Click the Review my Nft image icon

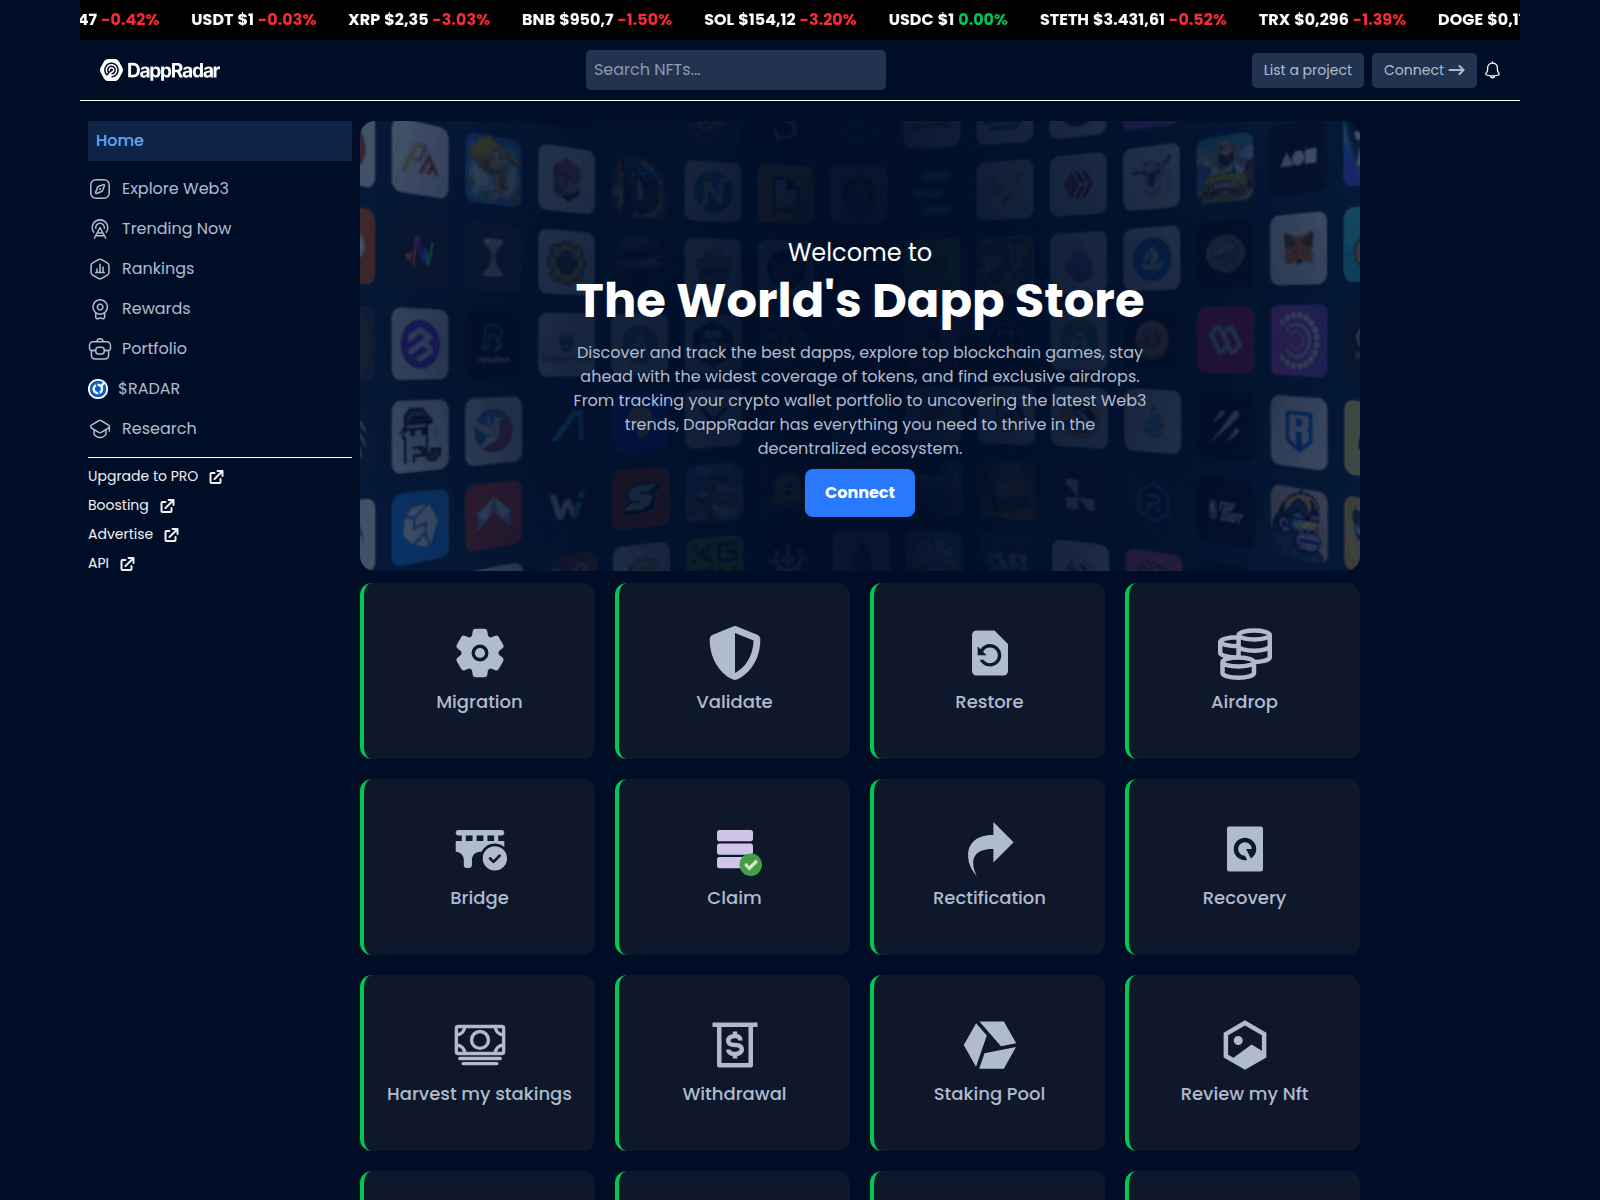coord(1245,1045)
